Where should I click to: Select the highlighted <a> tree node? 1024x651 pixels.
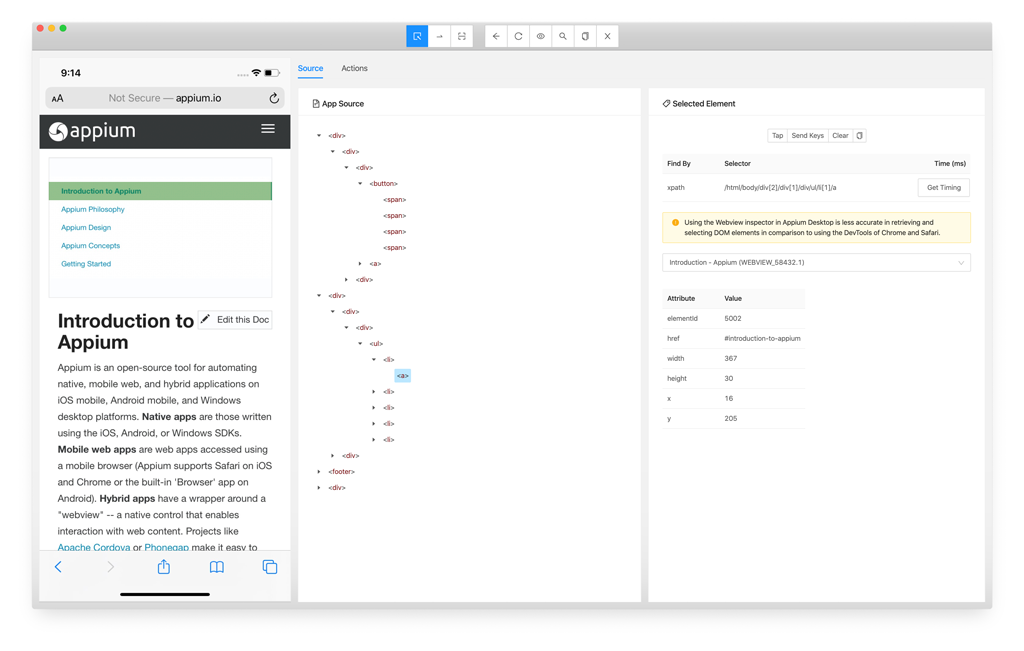403,375
